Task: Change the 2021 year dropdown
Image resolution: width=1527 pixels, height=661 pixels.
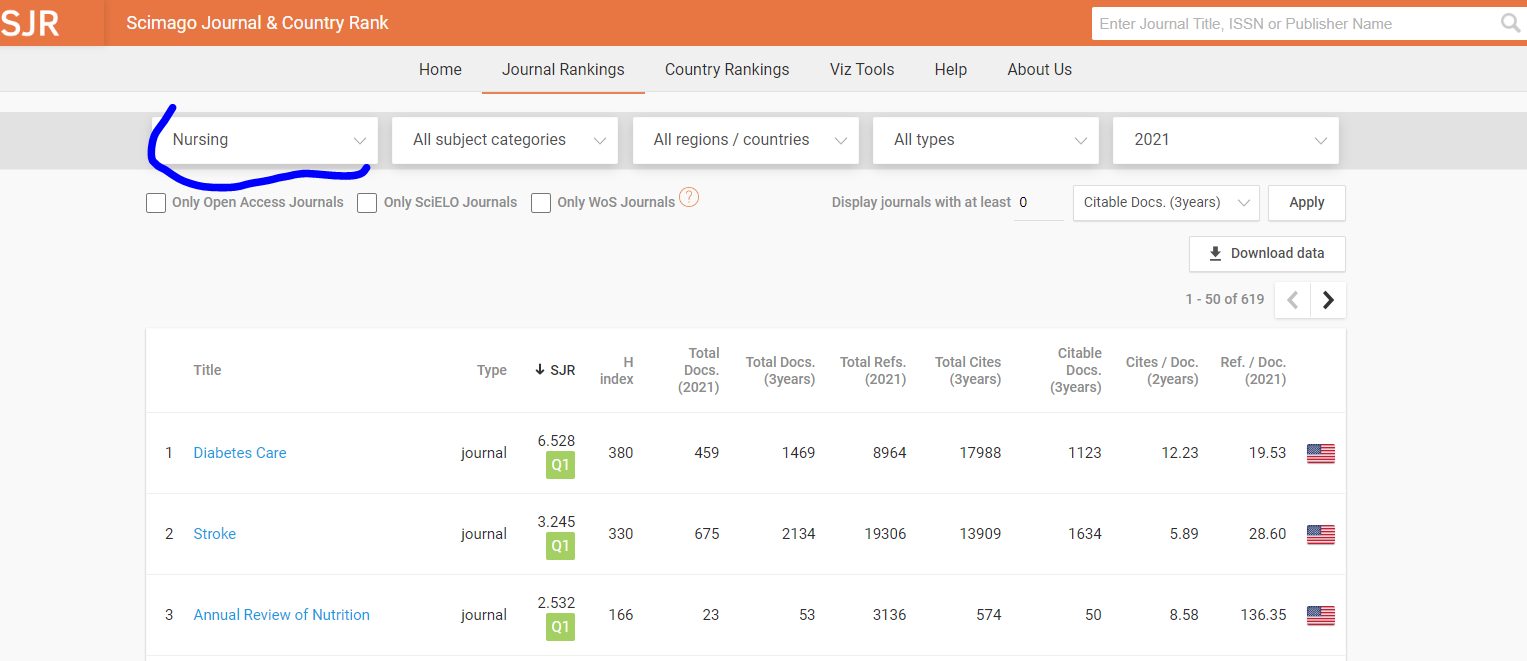Action: pyautogui.click(x=1226, y=140)
